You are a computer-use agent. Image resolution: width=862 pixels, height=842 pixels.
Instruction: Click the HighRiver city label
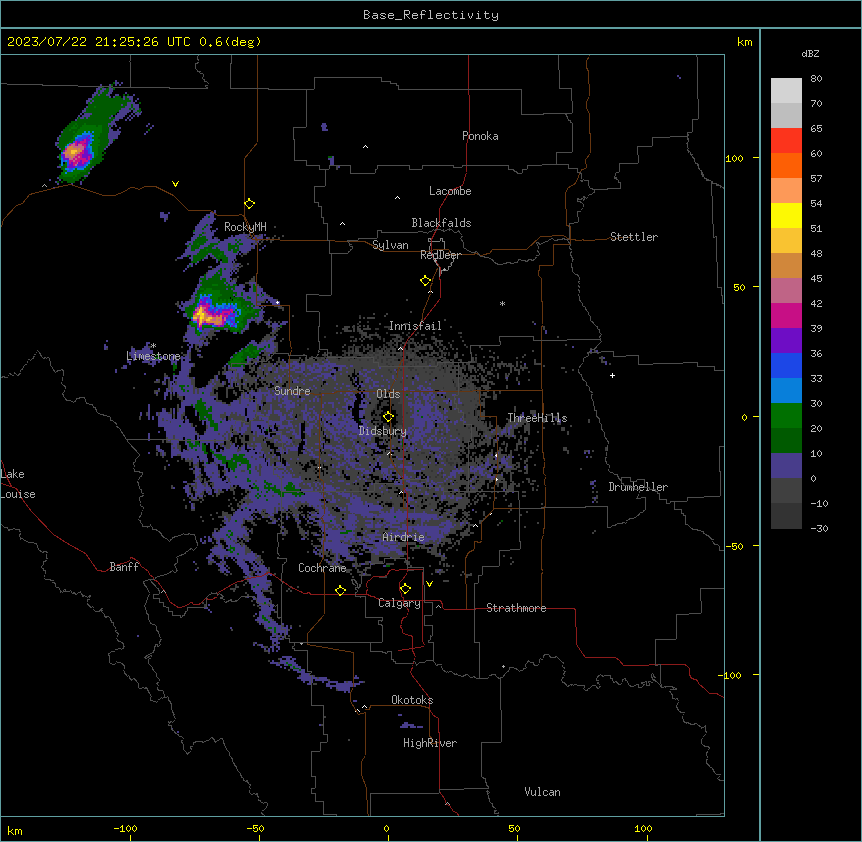click(x=430, y=743)
